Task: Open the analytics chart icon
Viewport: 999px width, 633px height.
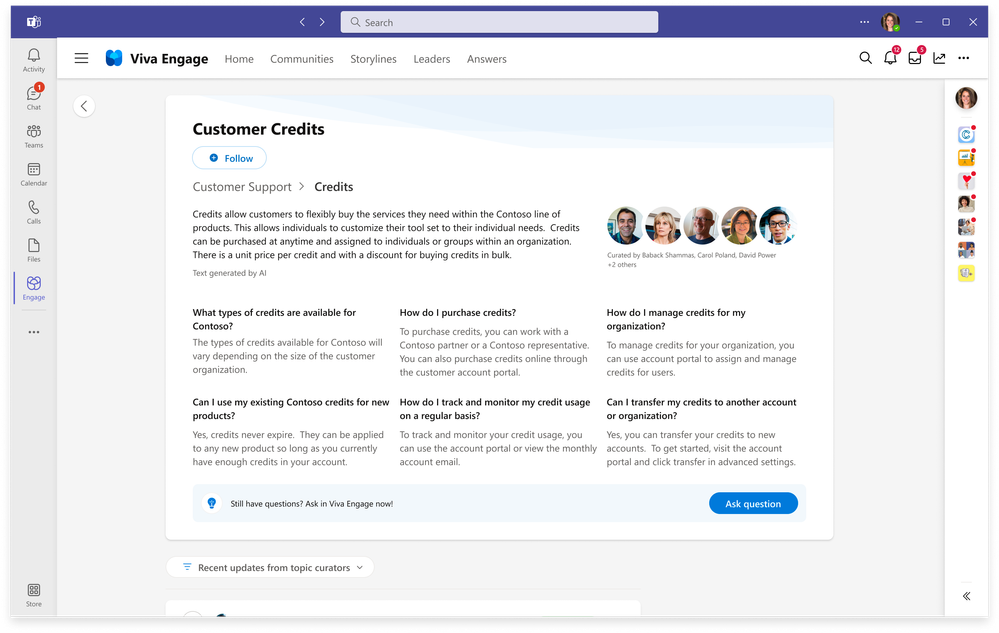Action: click(x=939, y=59)
